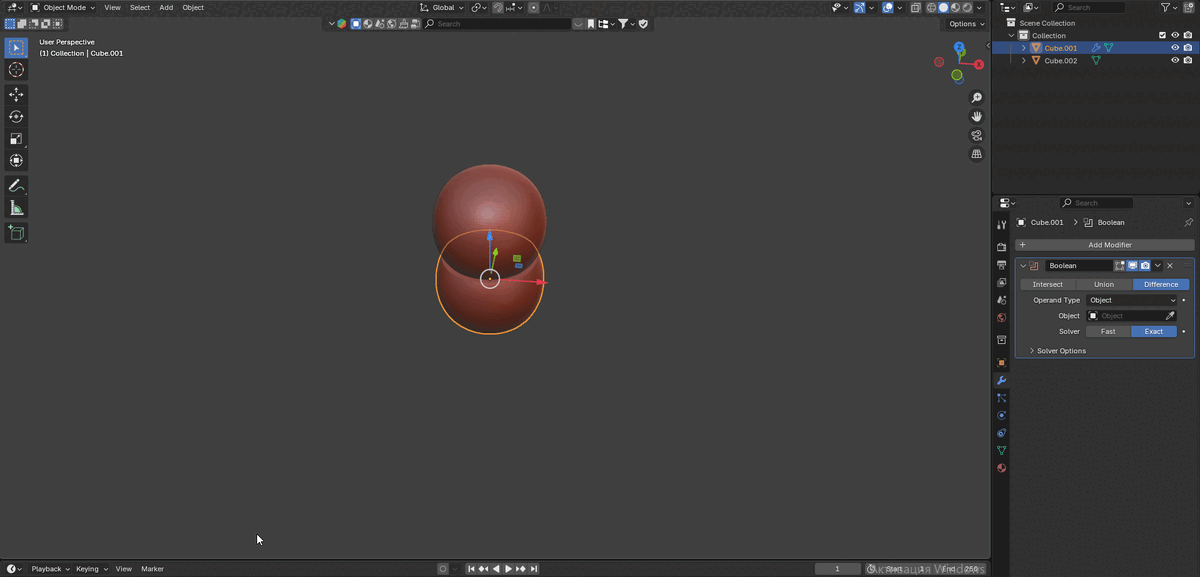1200x577 pixels.
Task: Hide Cube.001 in viewport via eye icon
Action: coord(1175,48)
